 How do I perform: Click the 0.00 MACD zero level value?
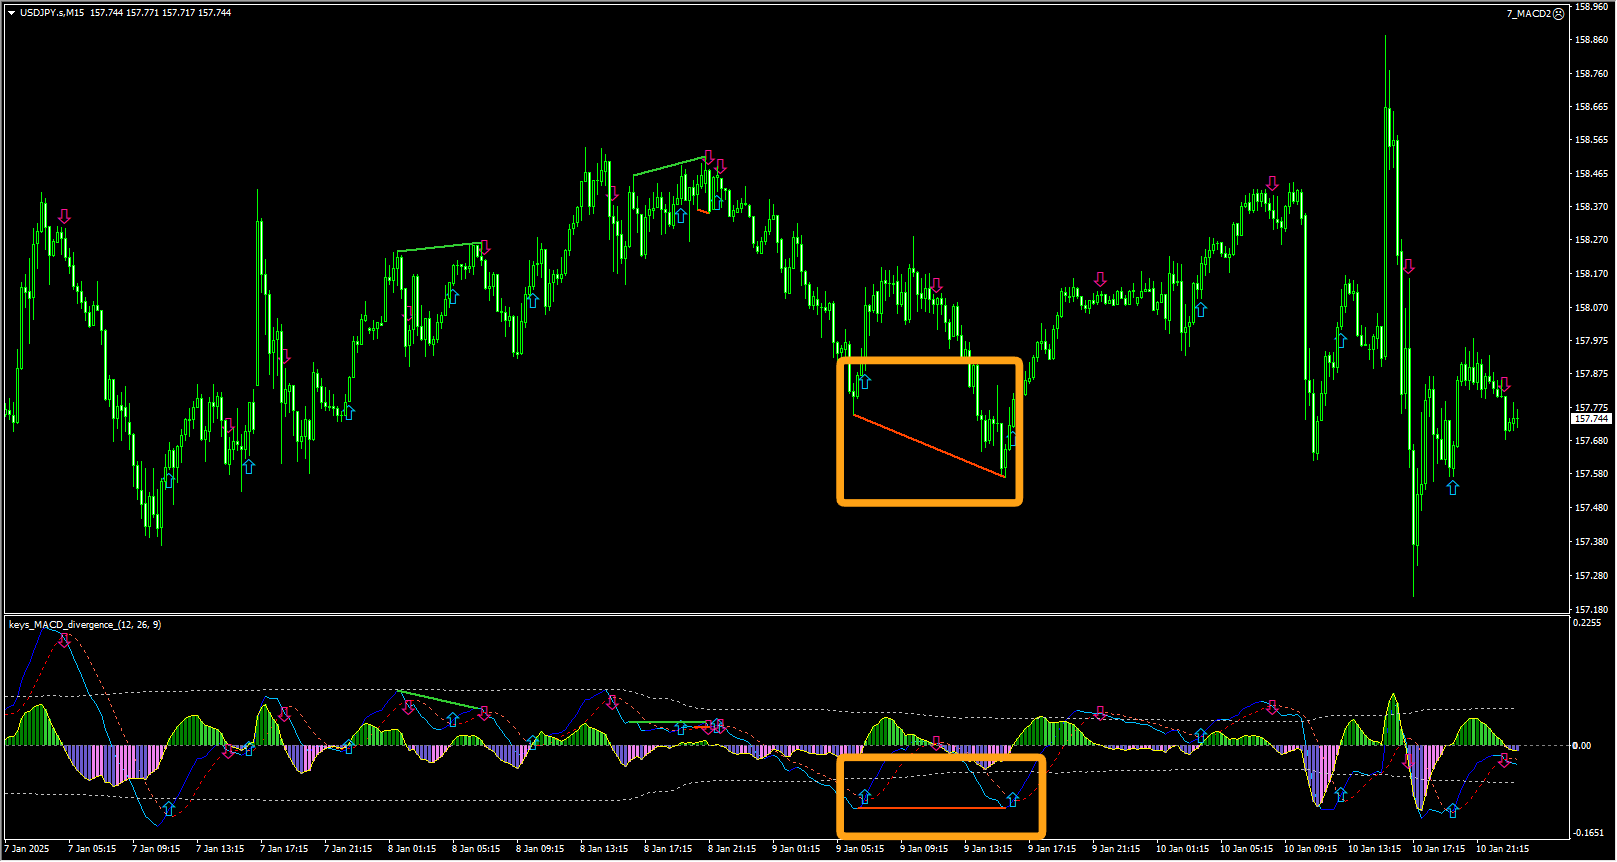click(1582, 746)
